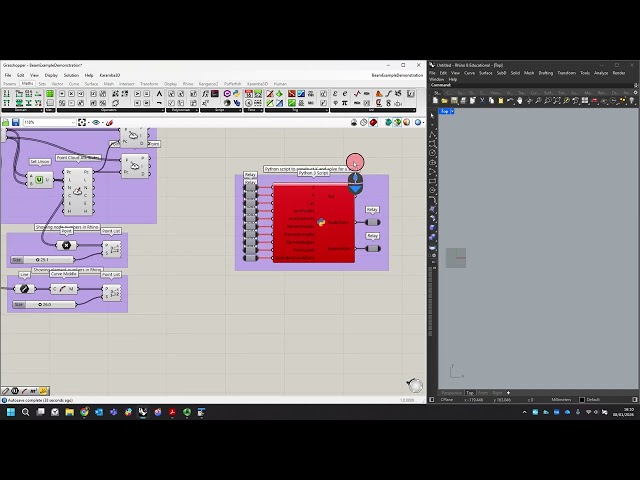Switch to the Curve ribbon tab in Grasshopper
The height and width of the screenshot is (480, 640).
click(74, 84)
